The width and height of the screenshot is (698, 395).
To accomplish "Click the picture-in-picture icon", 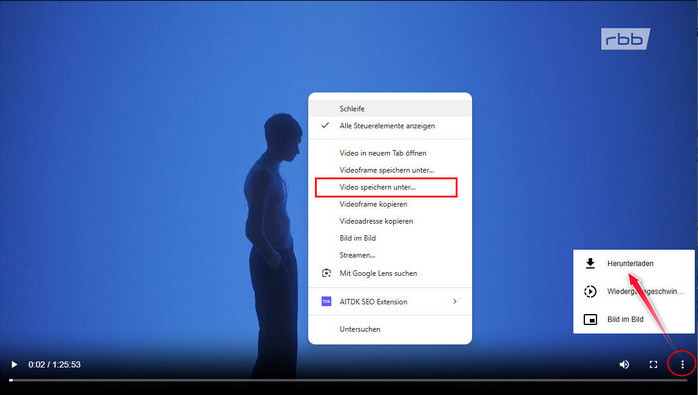I will coord(590,319).
